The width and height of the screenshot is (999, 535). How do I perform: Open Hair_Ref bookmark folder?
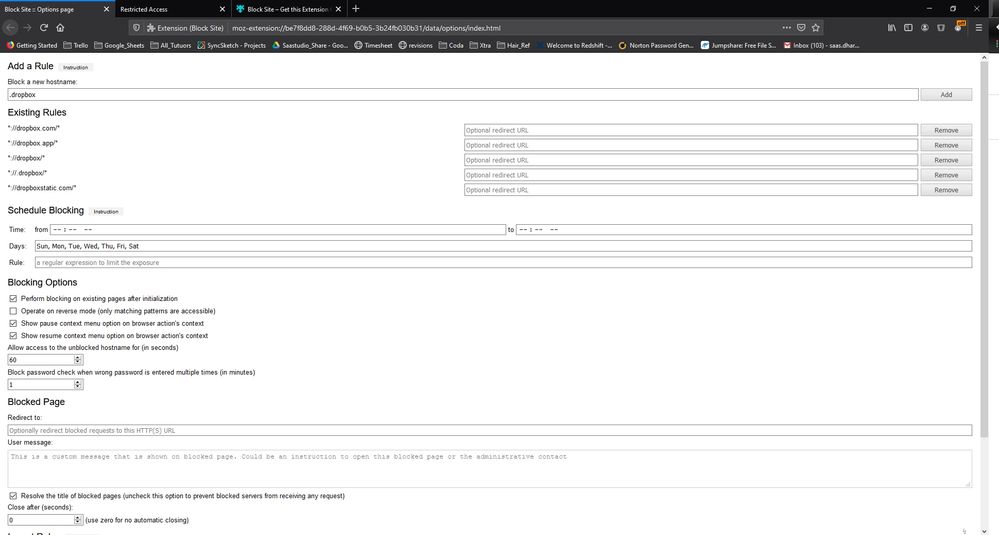pyautogui.click(x=514, y=45)
